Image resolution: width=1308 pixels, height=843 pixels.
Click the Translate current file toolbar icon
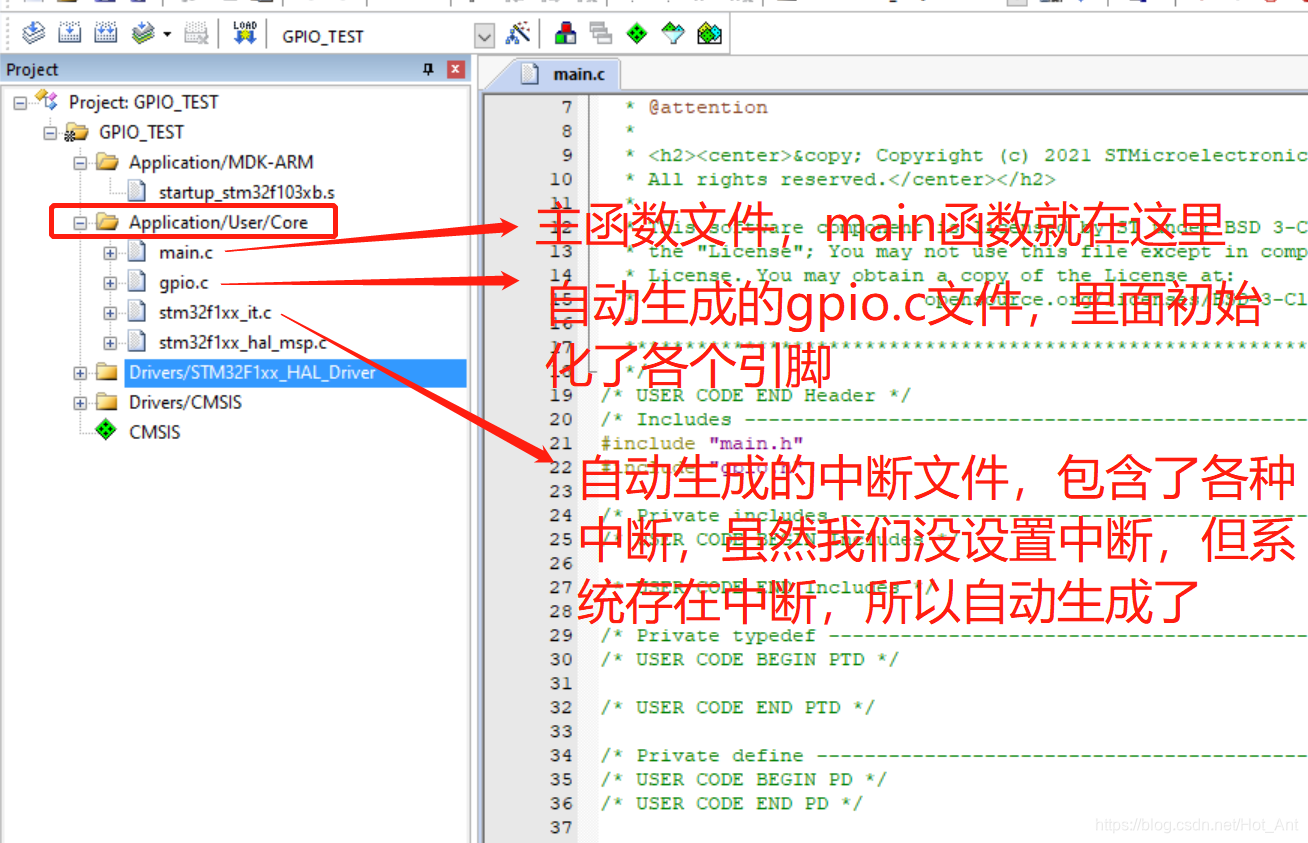point(33,34)
